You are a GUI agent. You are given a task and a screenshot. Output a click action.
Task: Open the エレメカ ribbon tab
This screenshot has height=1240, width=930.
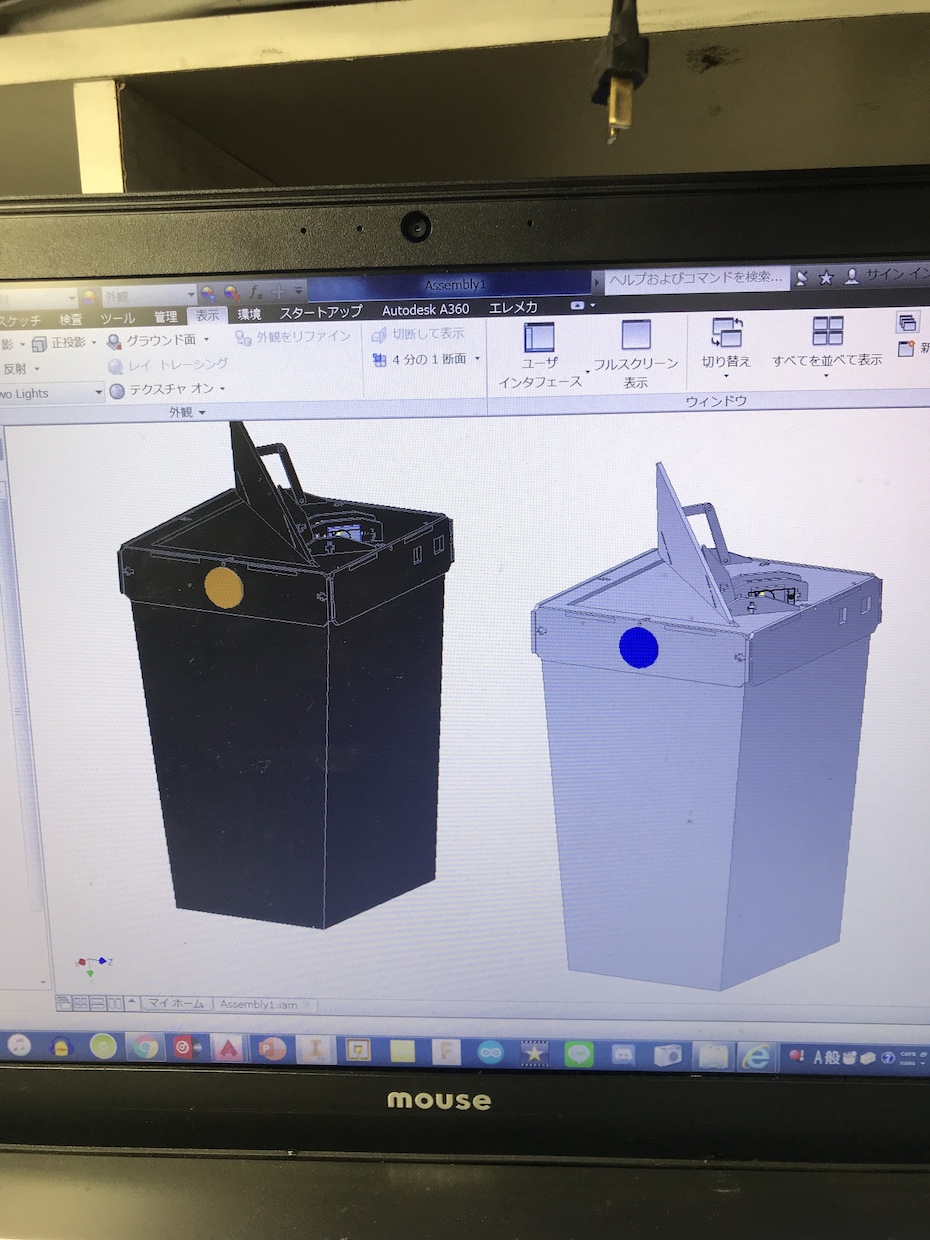click(513, 308)
